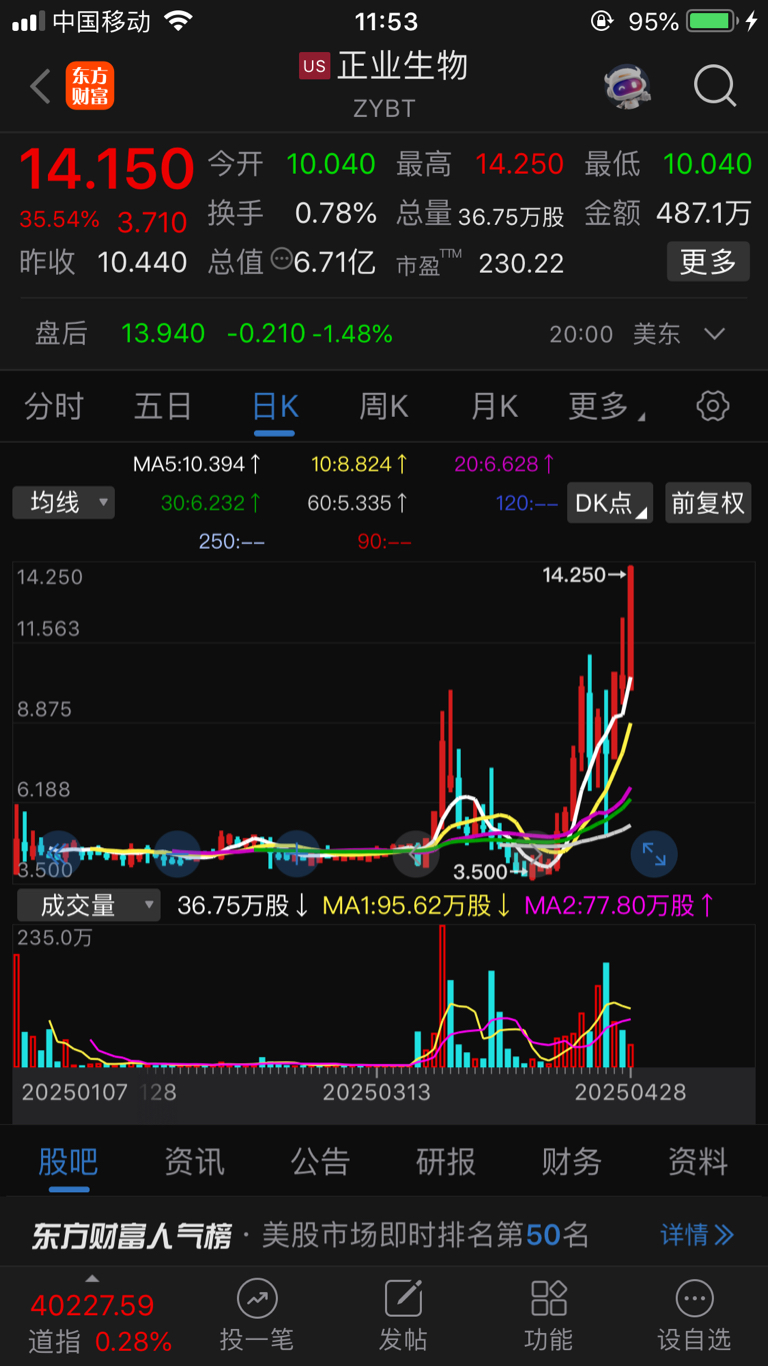The width and height of the screenshot is (768, 1367).
Task: Tap the 市盈 230.22 value
Action: pos(521,263)
